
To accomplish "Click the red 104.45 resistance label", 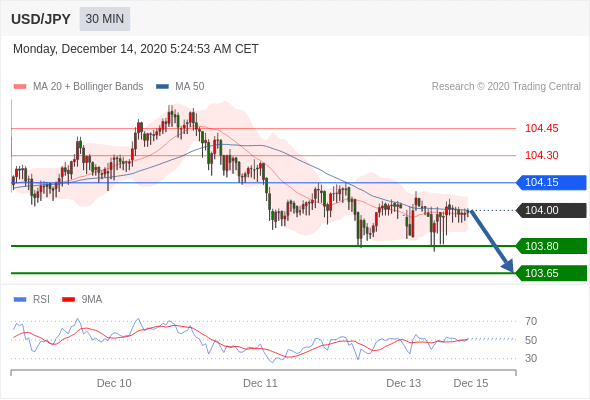I will [x=541, y=128].
